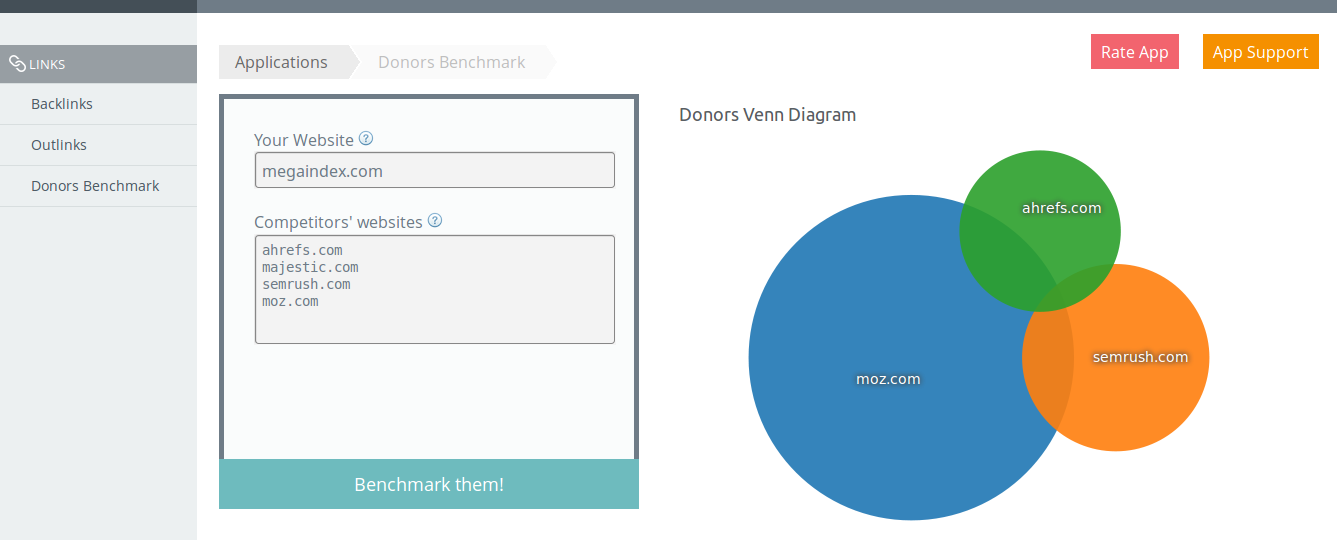Click majestic.com line in competitors list
This screenshot has height=540, width=1337.
pyautogui.click(x=310, y=267)
